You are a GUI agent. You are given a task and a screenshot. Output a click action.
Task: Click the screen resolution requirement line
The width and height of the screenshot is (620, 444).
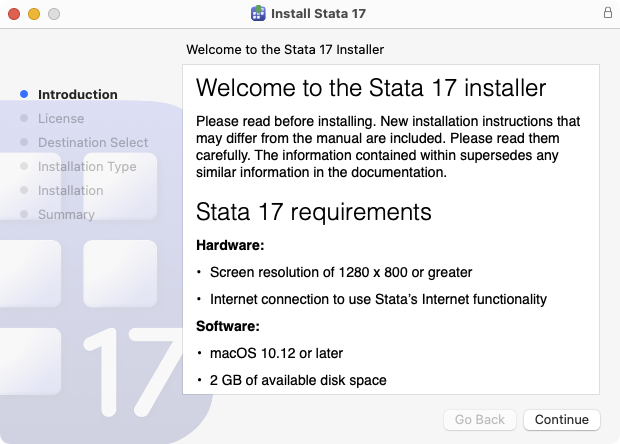340,272
